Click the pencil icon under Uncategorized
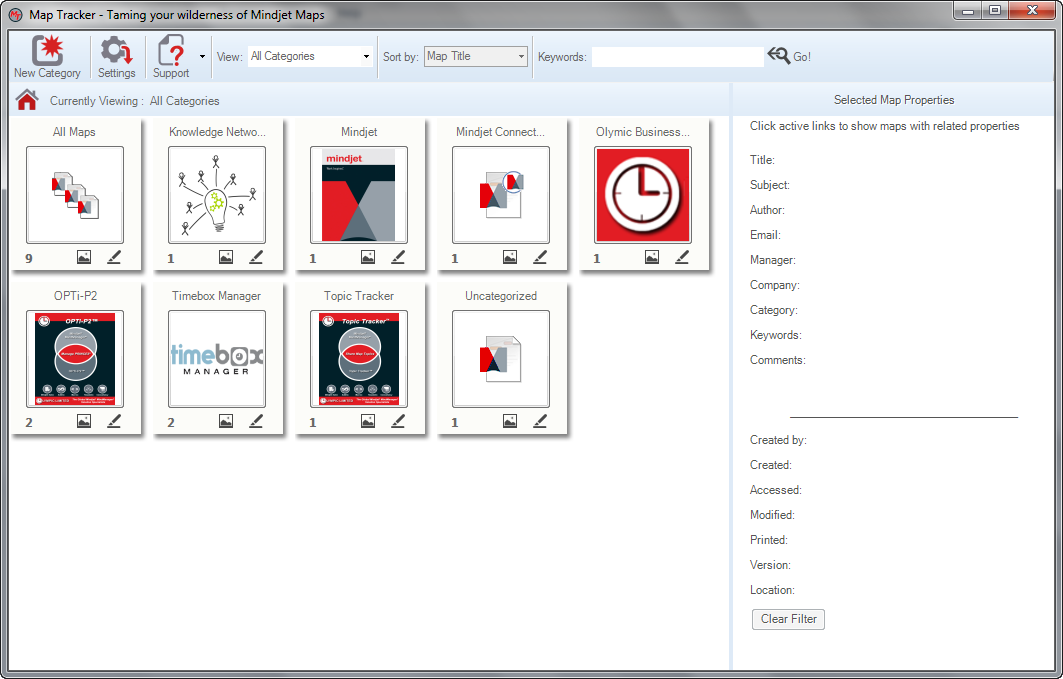The width and height of the screenshot is (1063, 679). pos(540,421)
